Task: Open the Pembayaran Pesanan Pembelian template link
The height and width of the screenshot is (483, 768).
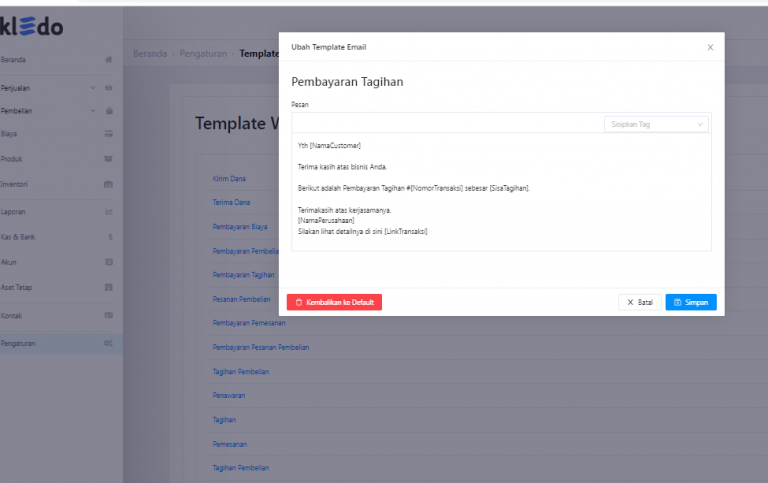Action: click(261, 347)
